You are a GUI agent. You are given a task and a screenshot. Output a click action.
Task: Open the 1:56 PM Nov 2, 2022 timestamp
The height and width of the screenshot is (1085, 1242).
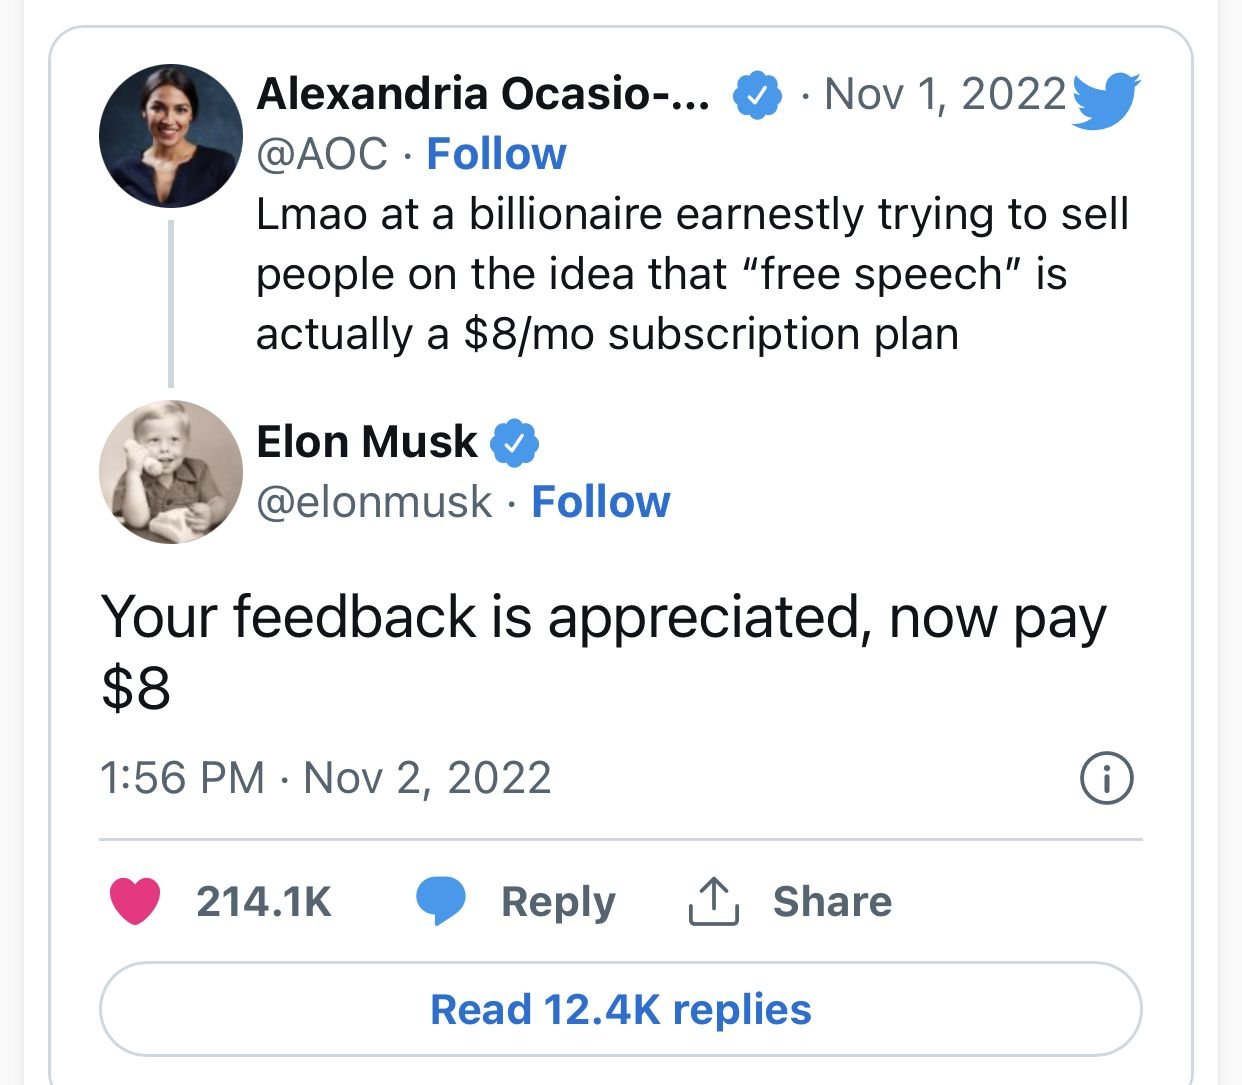point(326,778)
